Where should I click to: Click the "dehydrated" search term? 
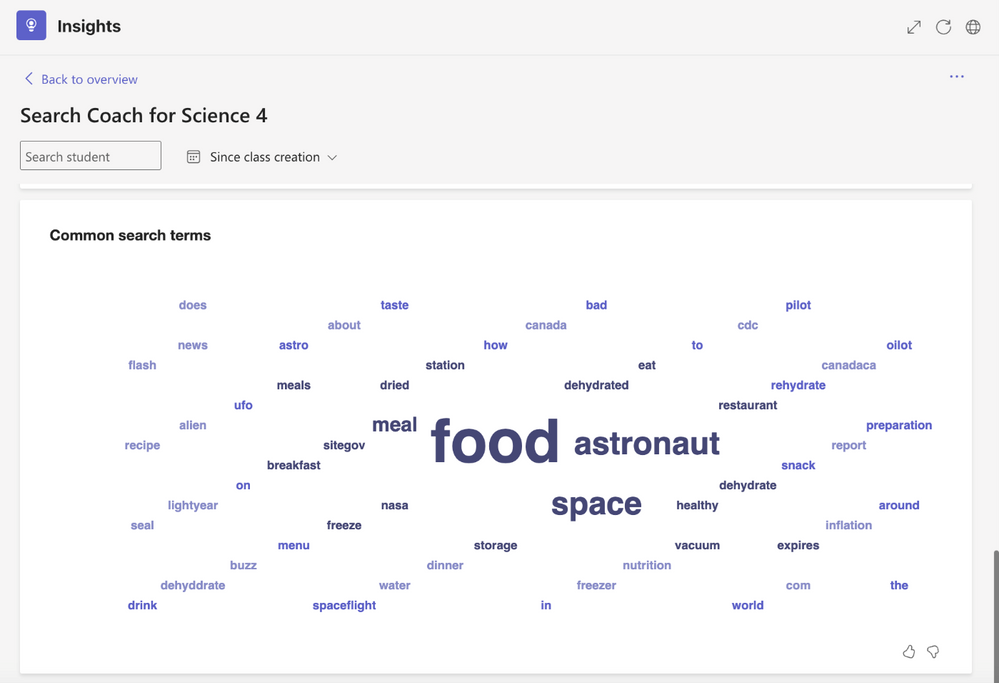pos(596,385)
